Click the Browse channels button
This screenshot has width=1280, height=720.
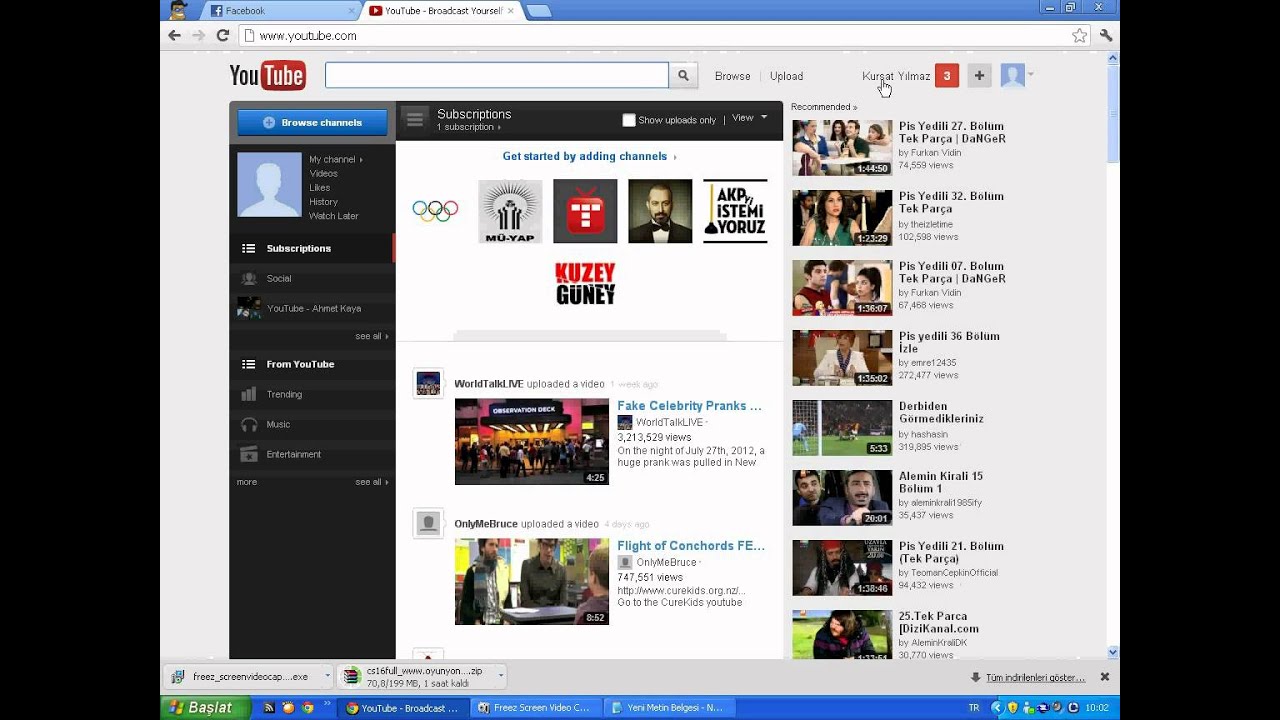[x=312, y=122]
